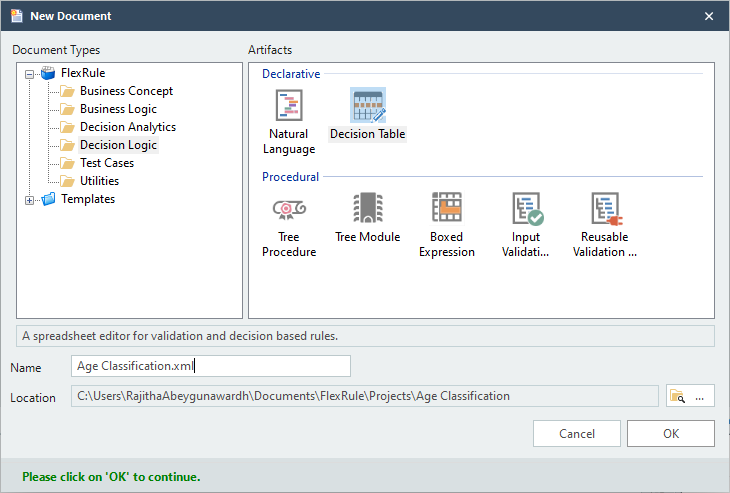Click the Tree Module label text
730x493 pixels.
pyautogui.click(x=368, y=237)
